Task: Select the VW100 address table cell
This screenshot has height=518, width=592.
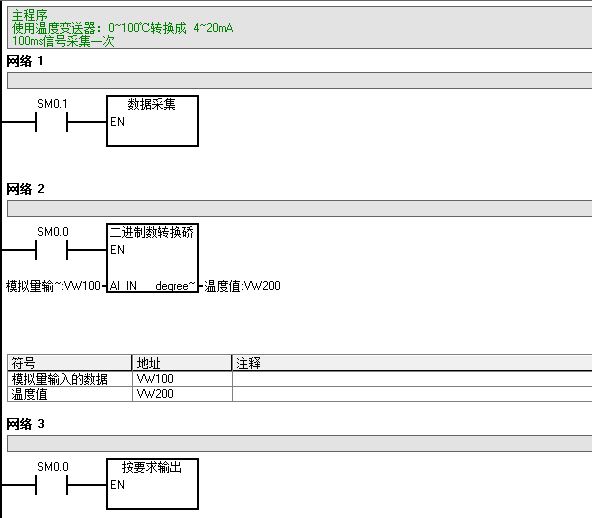Action: 182,379
